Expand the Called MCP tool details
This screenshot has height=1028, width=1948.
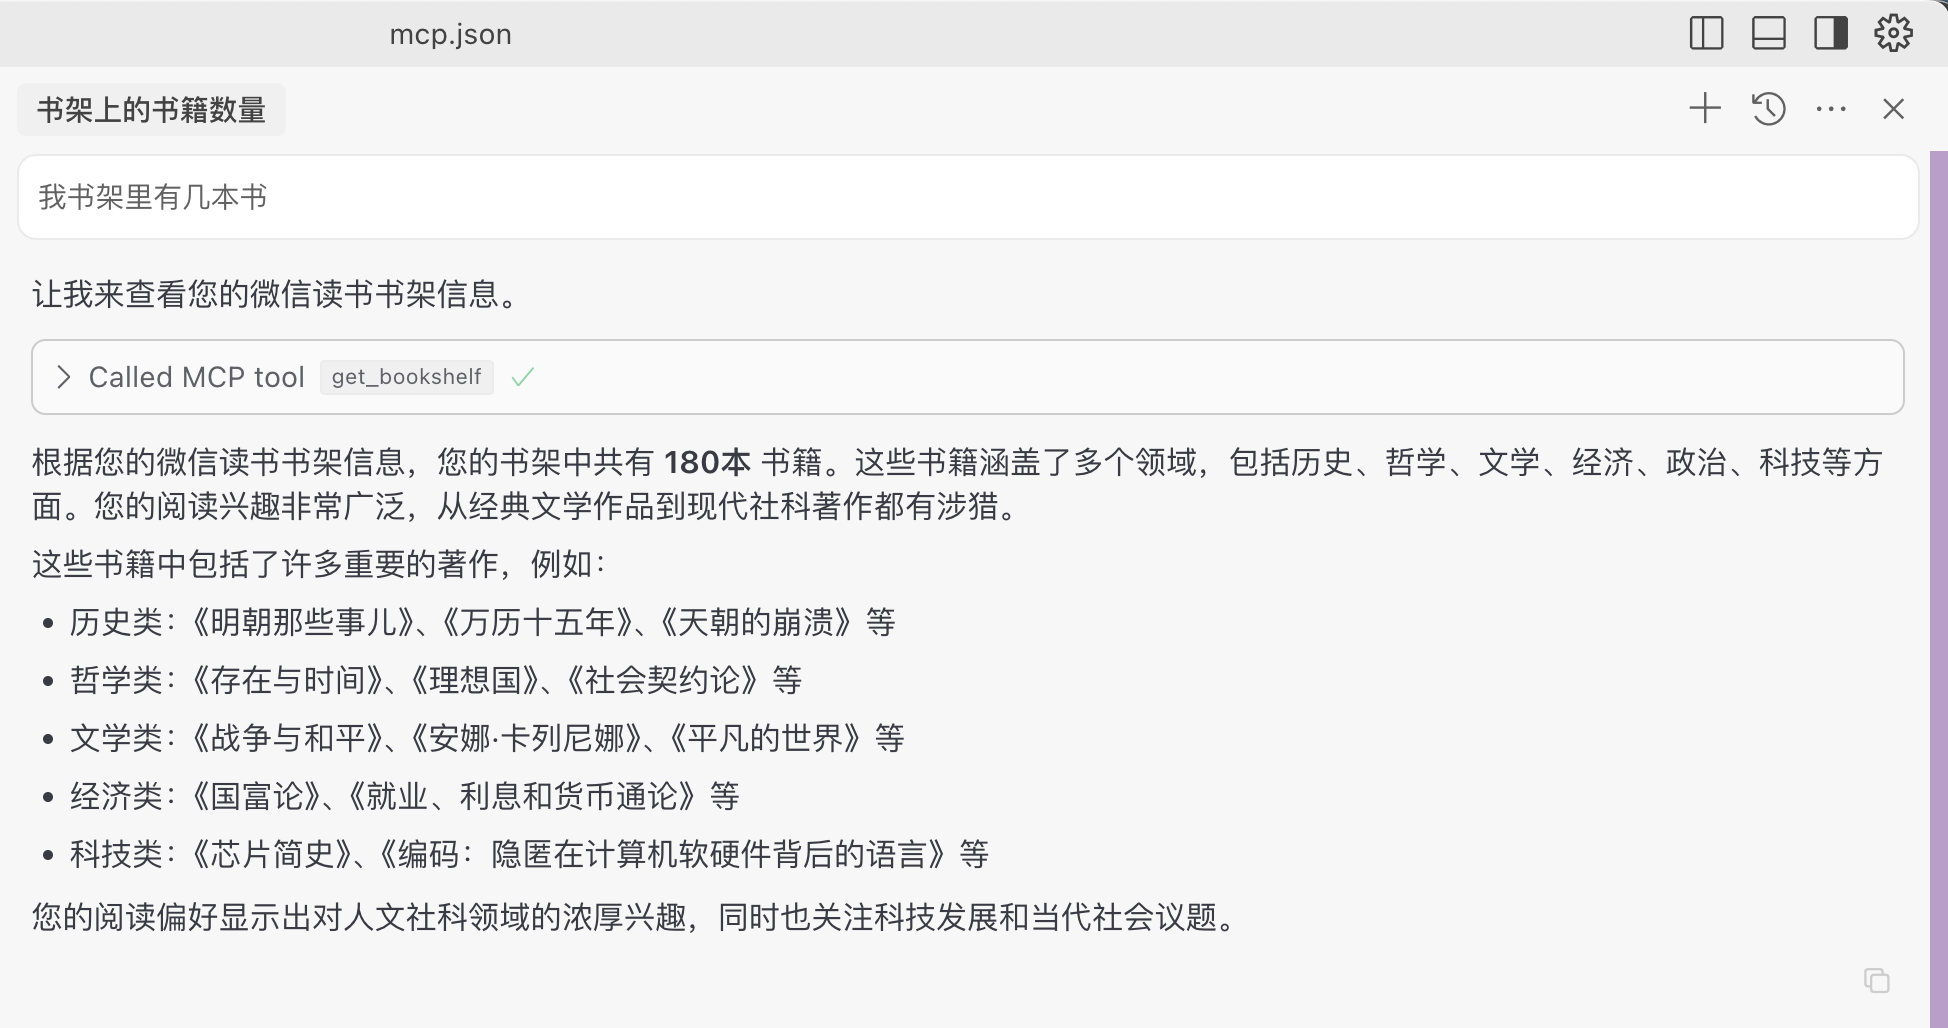(x=63, y=377)
